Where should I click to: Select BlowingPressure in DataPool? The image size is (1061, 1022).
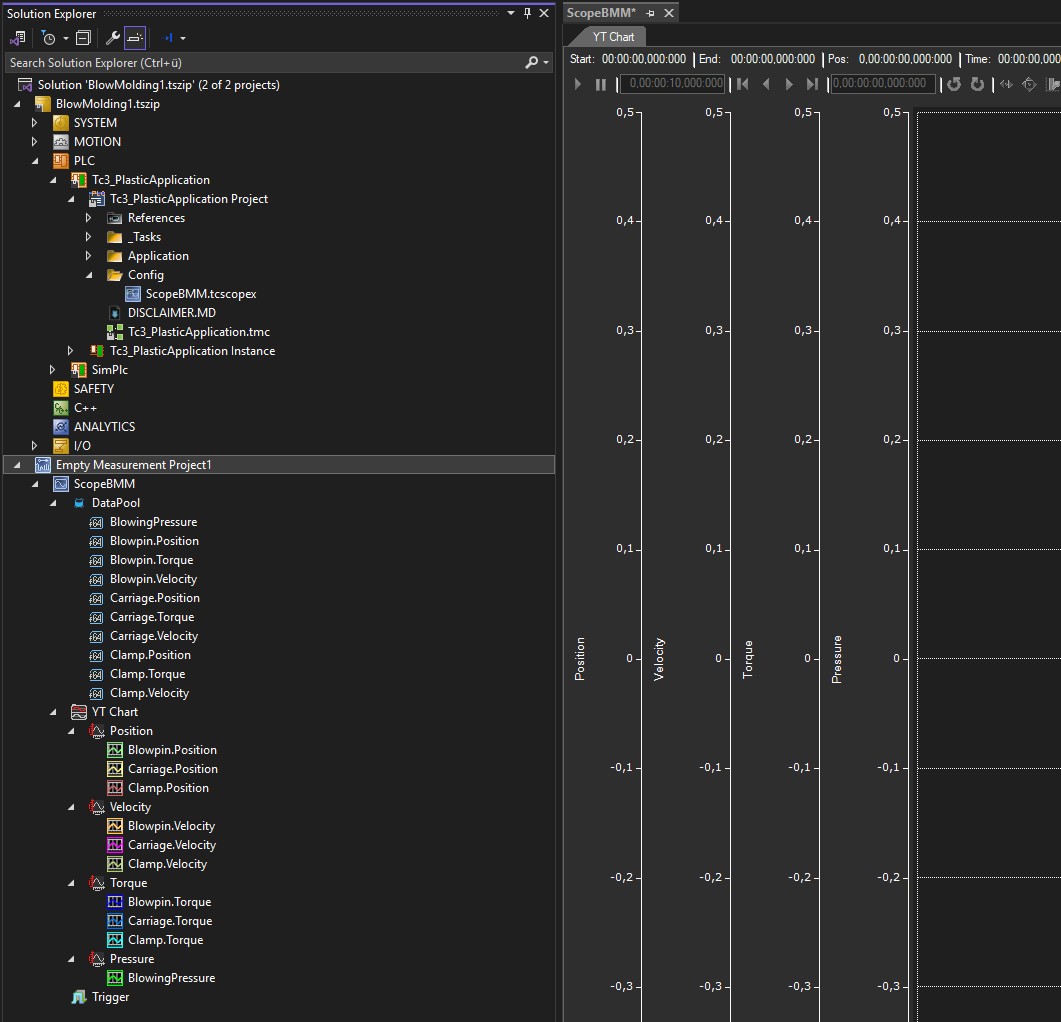click(x=154, y=522)
